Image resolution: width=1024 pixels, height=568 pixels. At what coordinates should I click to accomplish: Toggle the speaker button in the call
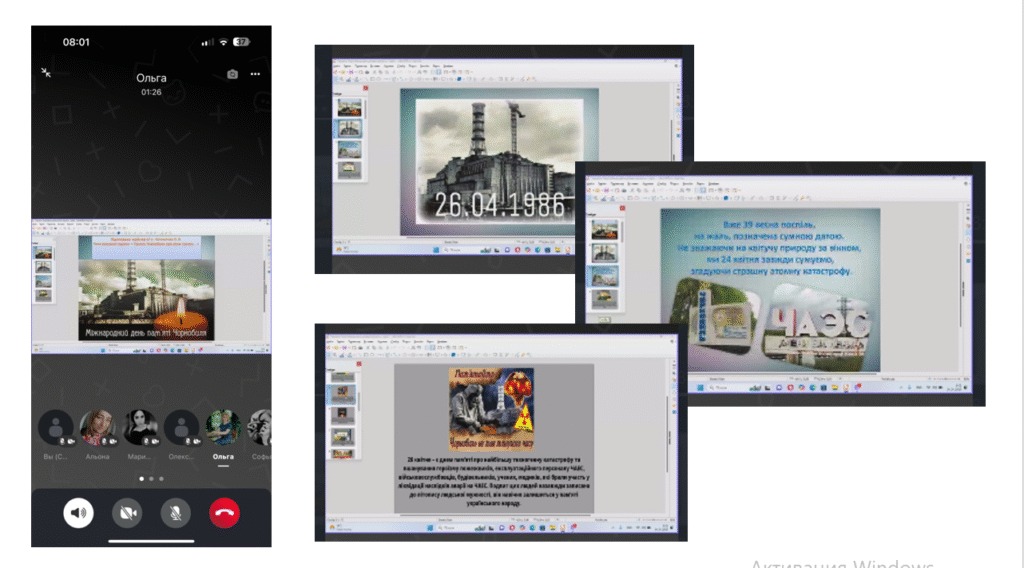coord(78,514)
